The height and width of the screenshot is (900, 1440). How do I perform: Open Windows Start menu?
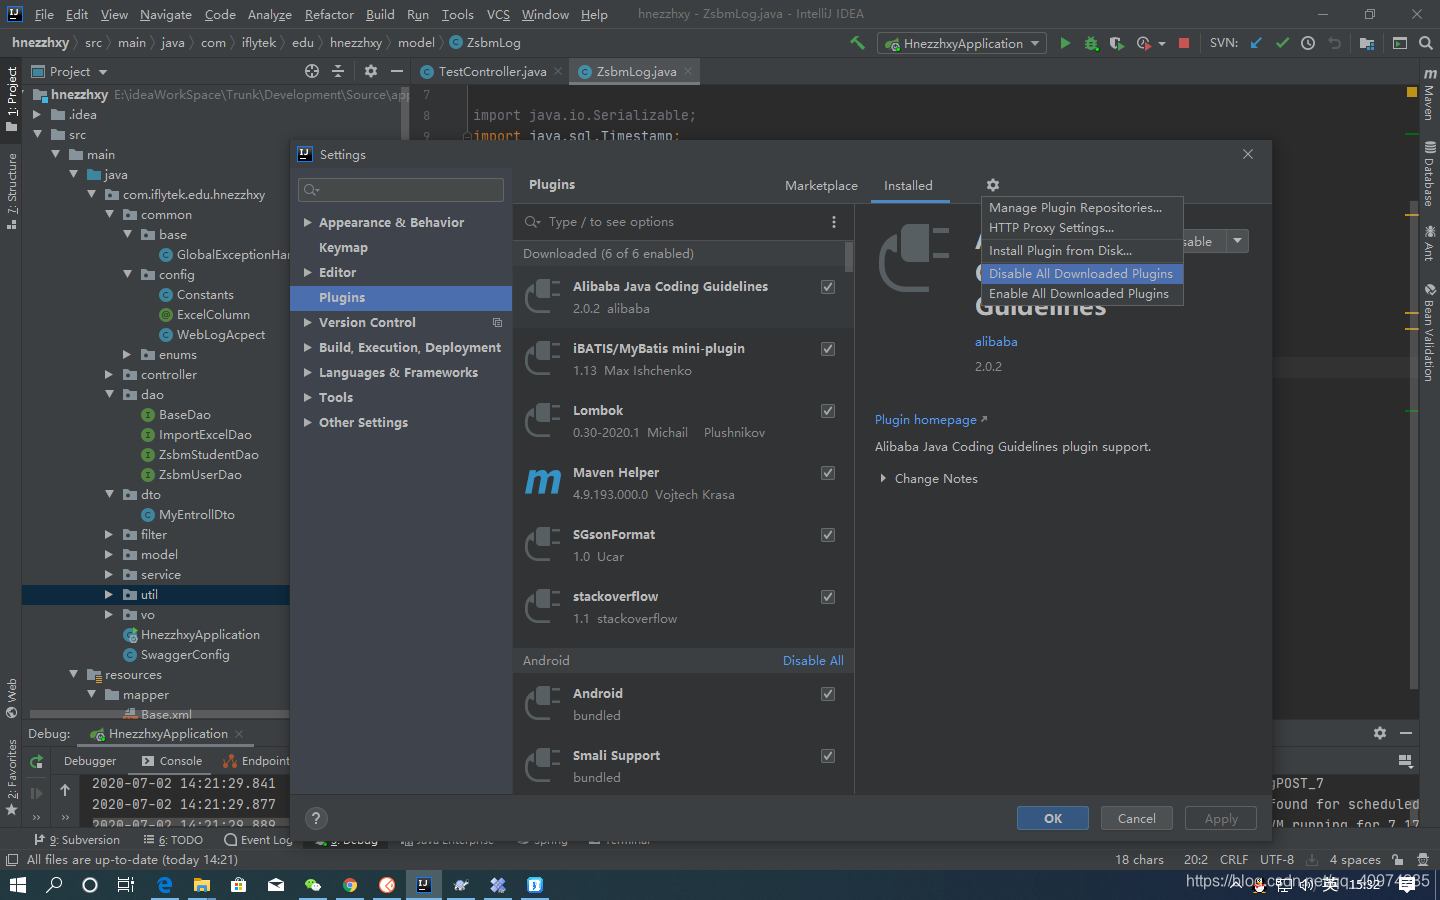[18, 885]
